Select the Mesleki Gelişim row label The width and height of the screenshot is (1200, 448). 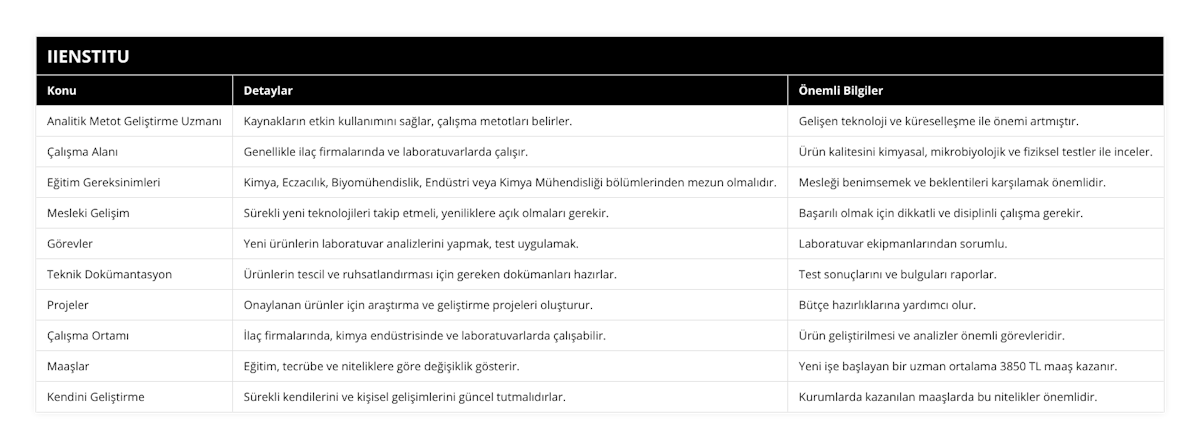coord(88,213)
